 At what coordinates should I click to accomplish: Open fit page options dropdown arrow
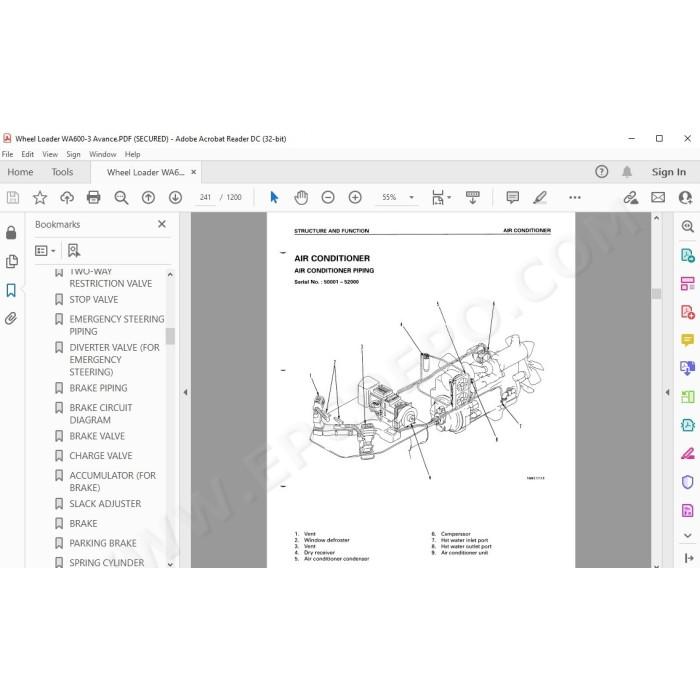click(449, 197)
